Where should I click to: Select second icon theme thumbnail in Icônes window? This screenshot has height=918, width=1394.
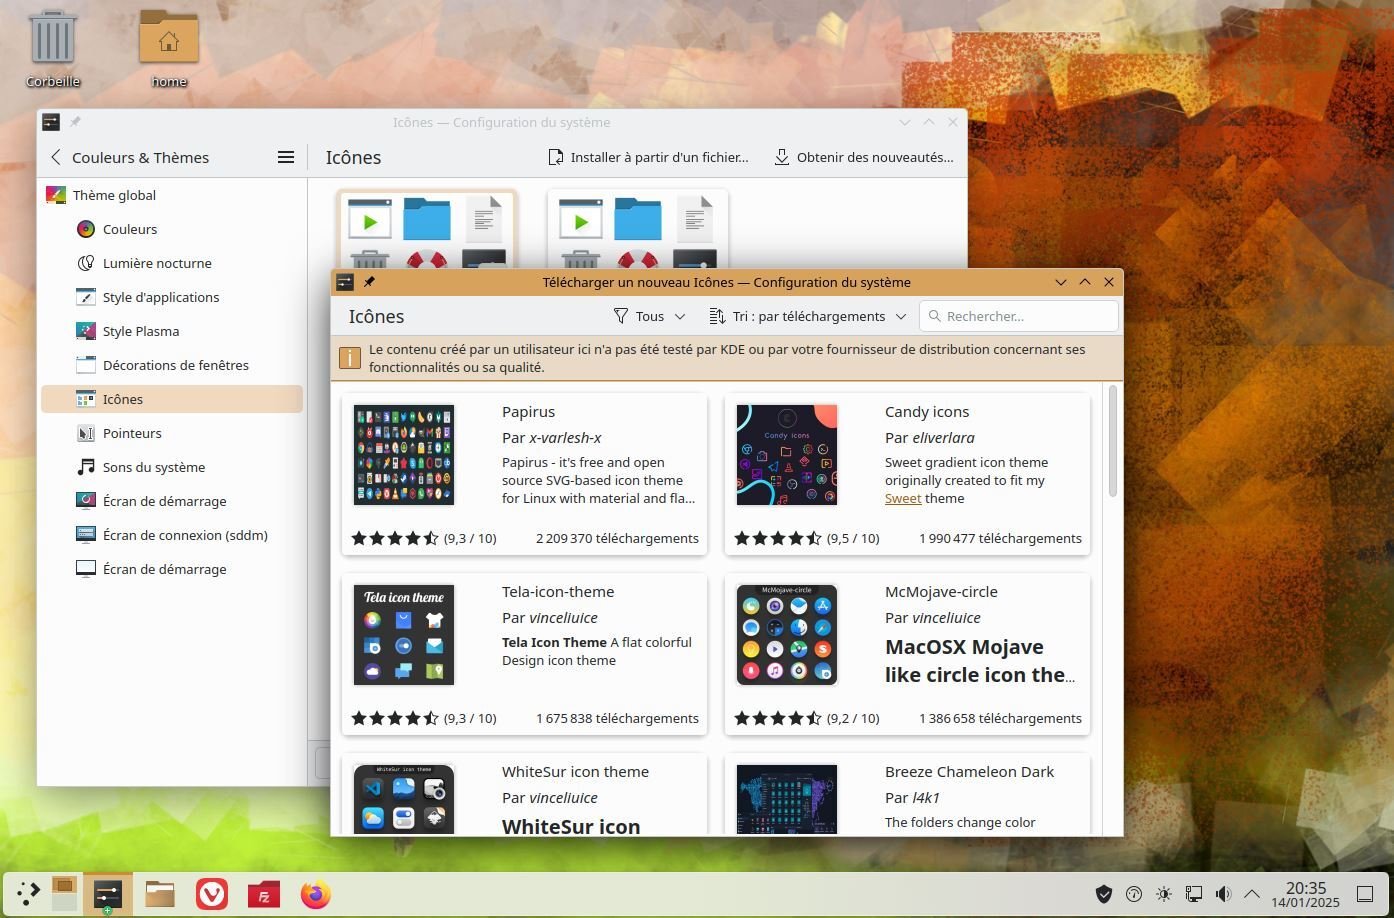(638, 229)
